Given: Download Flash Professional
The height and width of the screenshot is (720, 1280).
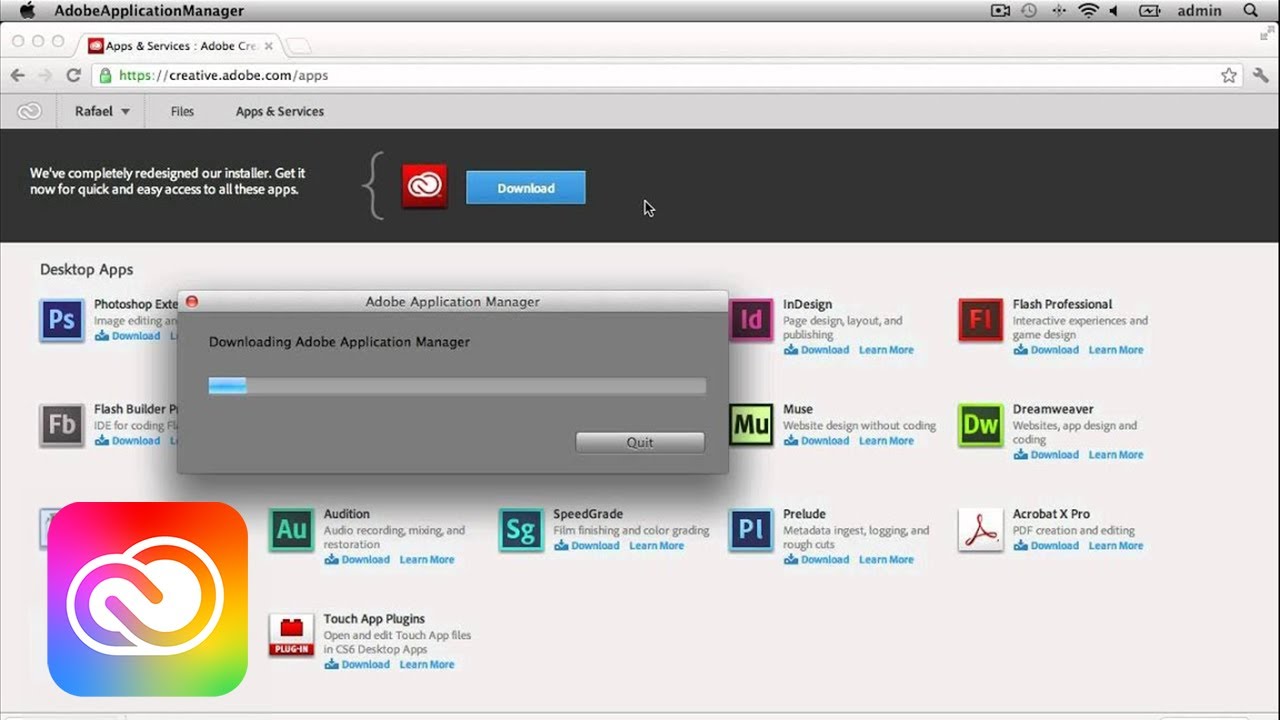Looking at the screenshot, I should tap(1046, 350).
